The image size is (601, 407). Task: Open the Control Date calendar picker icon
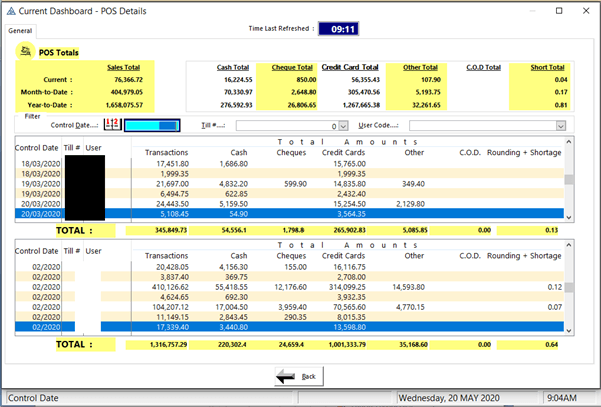(113, 125)
